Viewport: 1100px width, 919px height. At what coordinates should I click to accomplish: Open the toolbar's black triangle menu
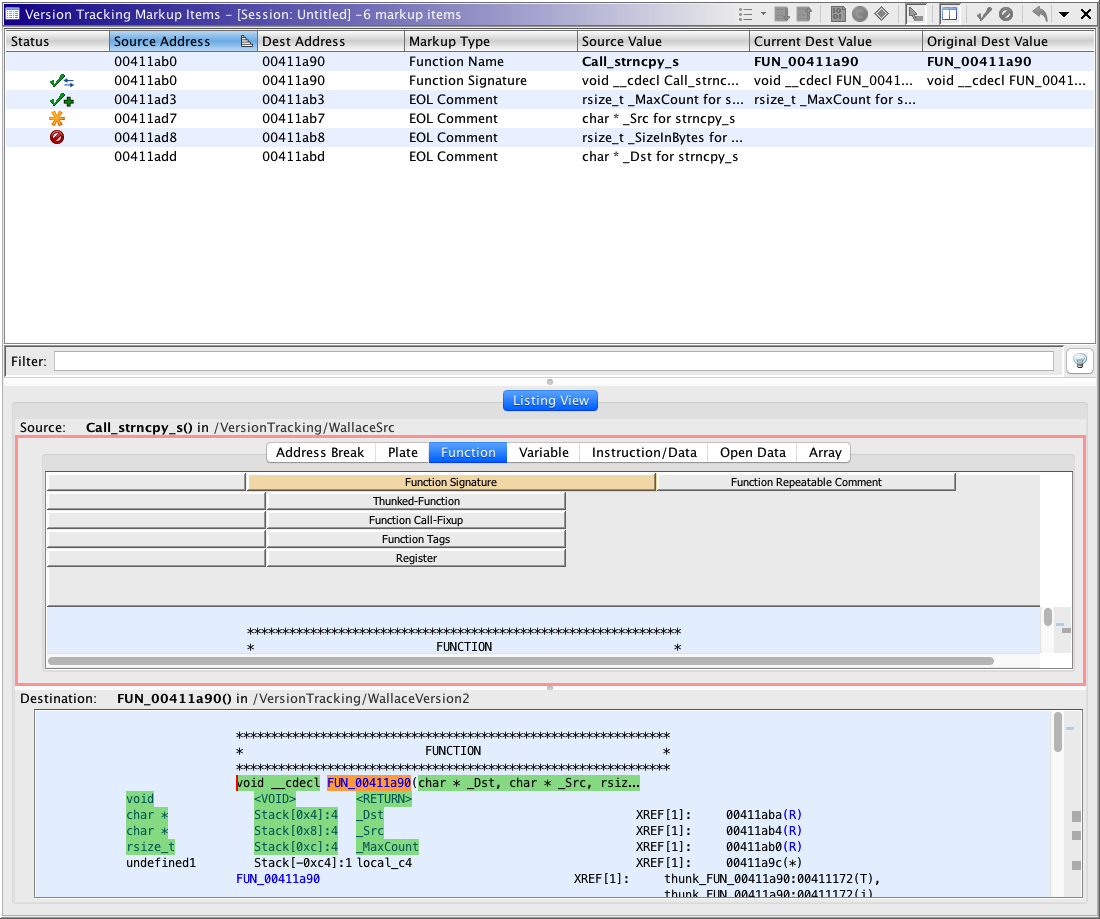(x=1064, y=14)
